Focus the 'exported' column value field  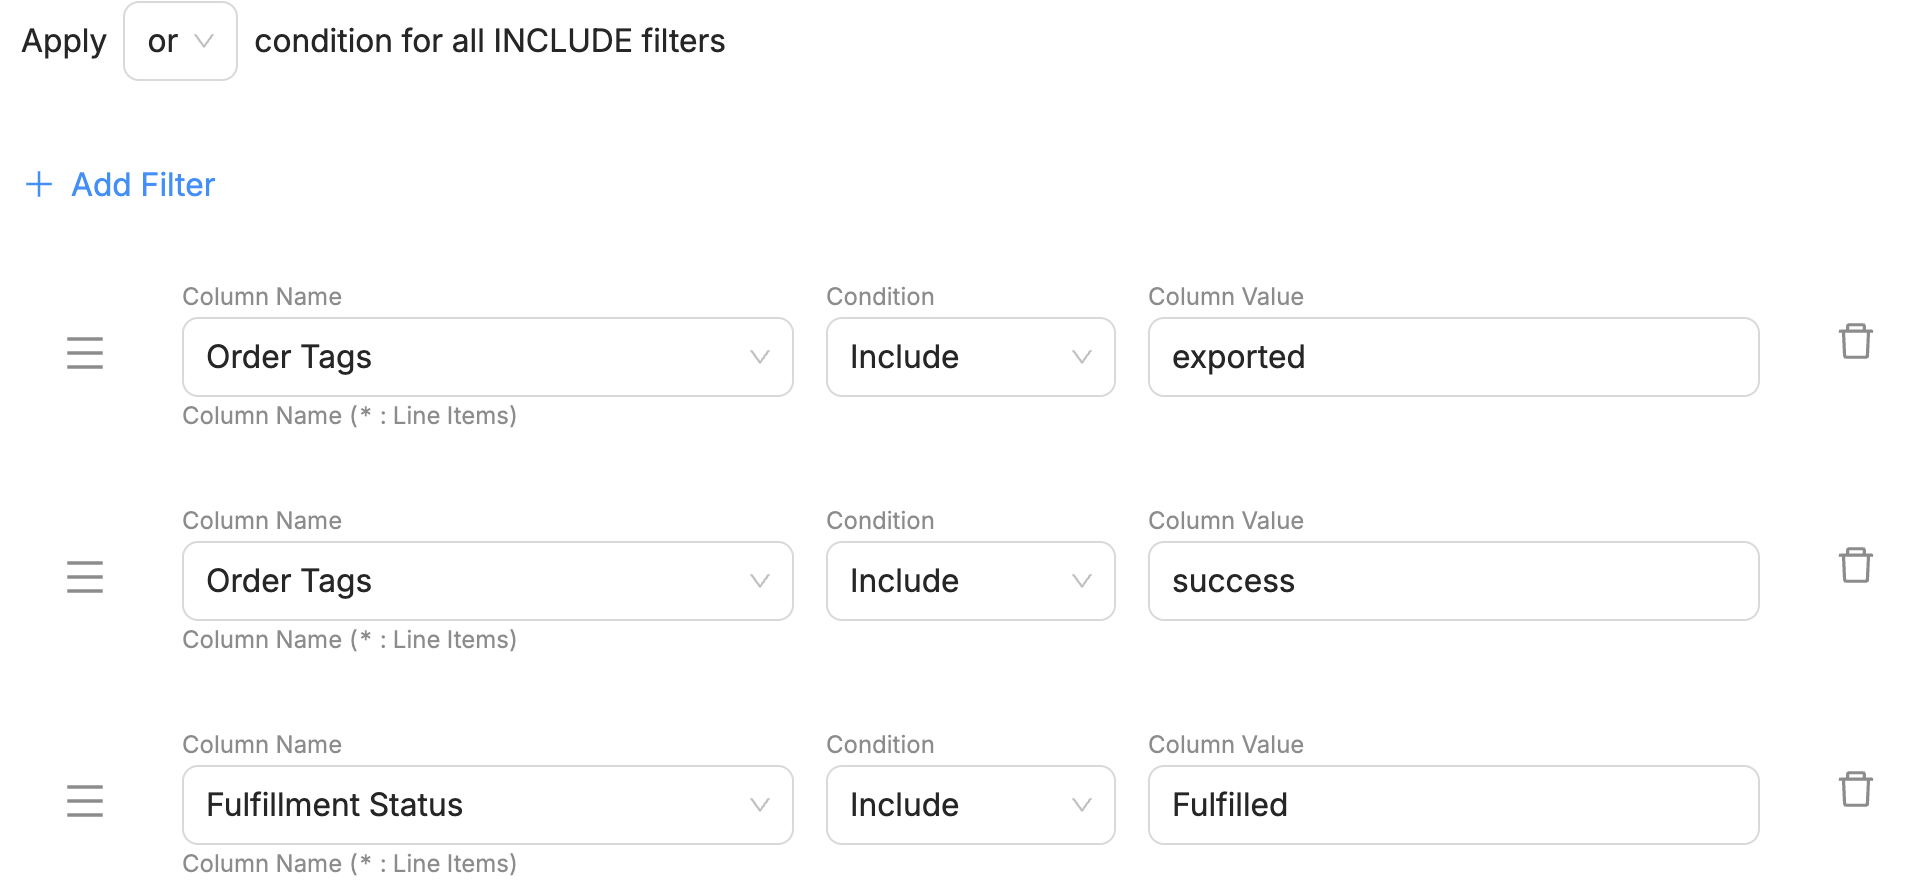(1454, 357)
